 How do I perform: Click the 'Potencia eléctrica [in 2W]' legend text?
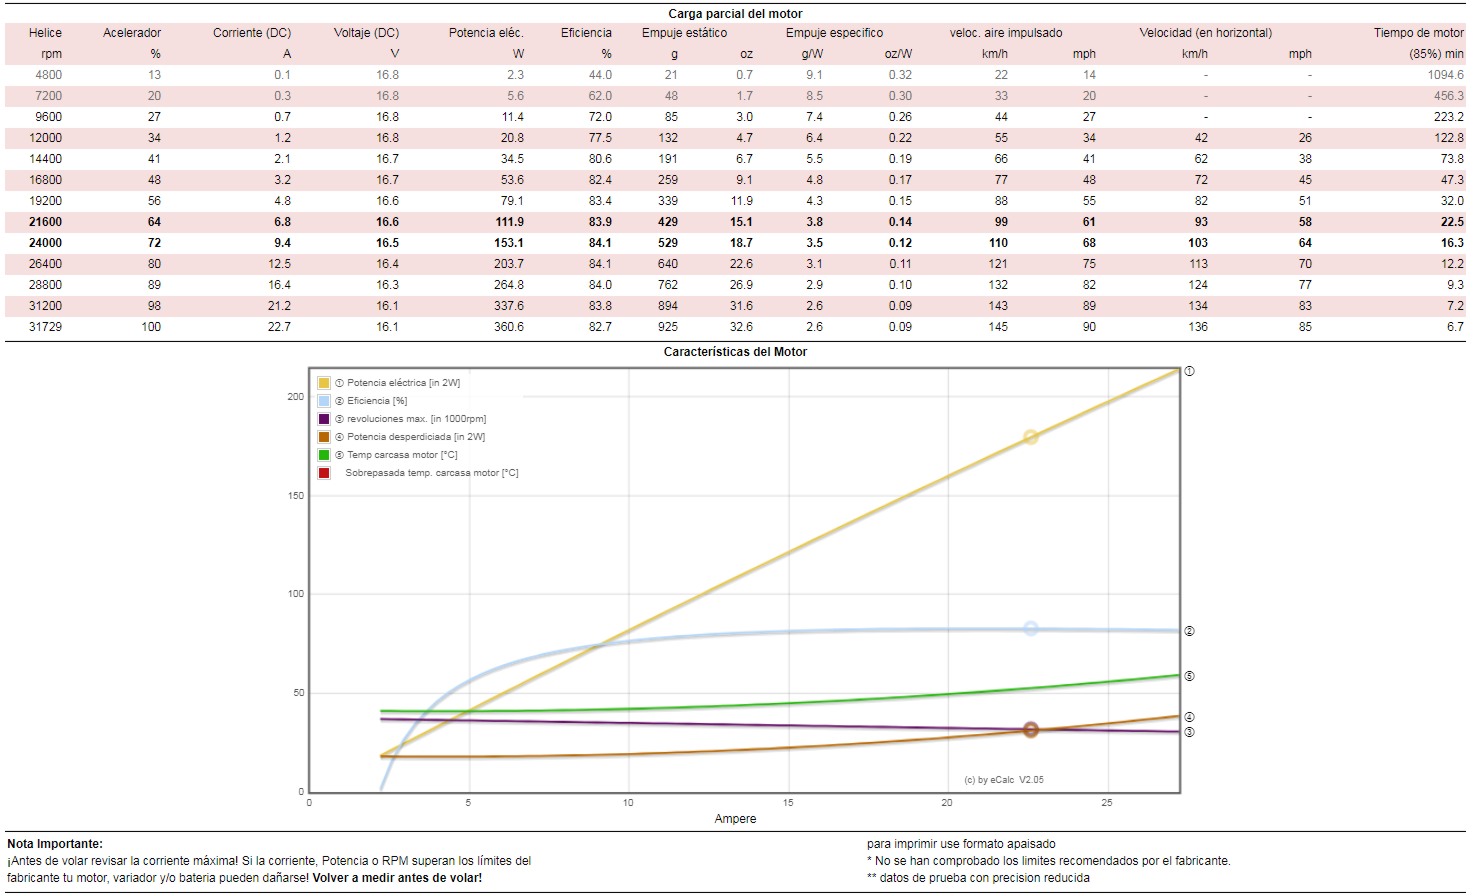tap(403, 383)
